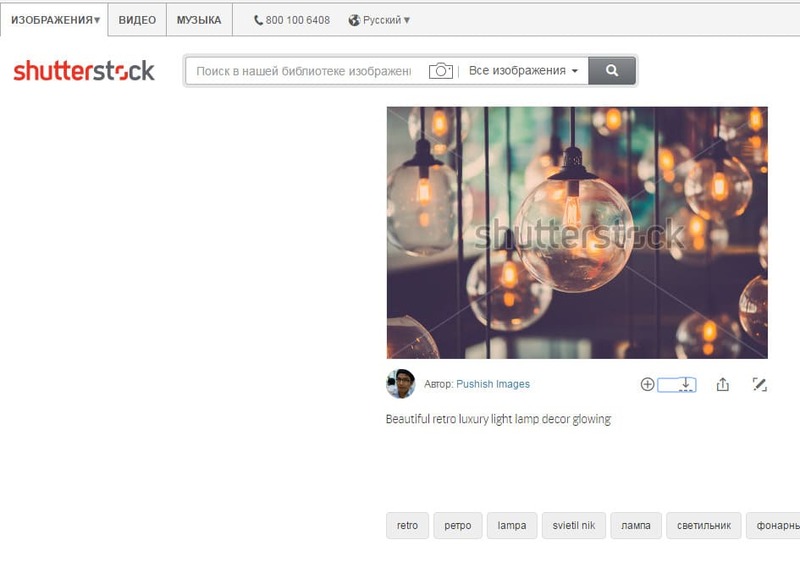Click the plus add-to-collection icon
Viewport: 800px width, 562px height.
click(x=647, y=385)
